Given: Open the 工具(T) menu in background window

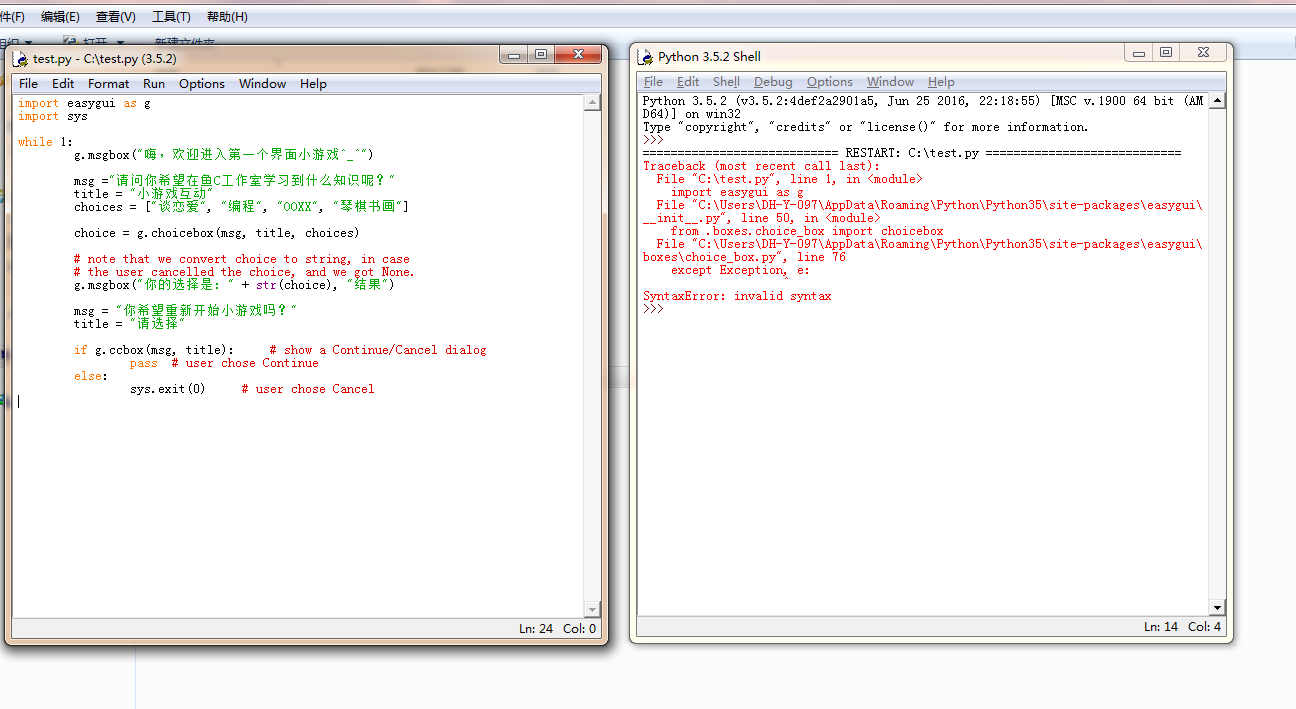Looking at the screenshot, I should tap(171, 17).
